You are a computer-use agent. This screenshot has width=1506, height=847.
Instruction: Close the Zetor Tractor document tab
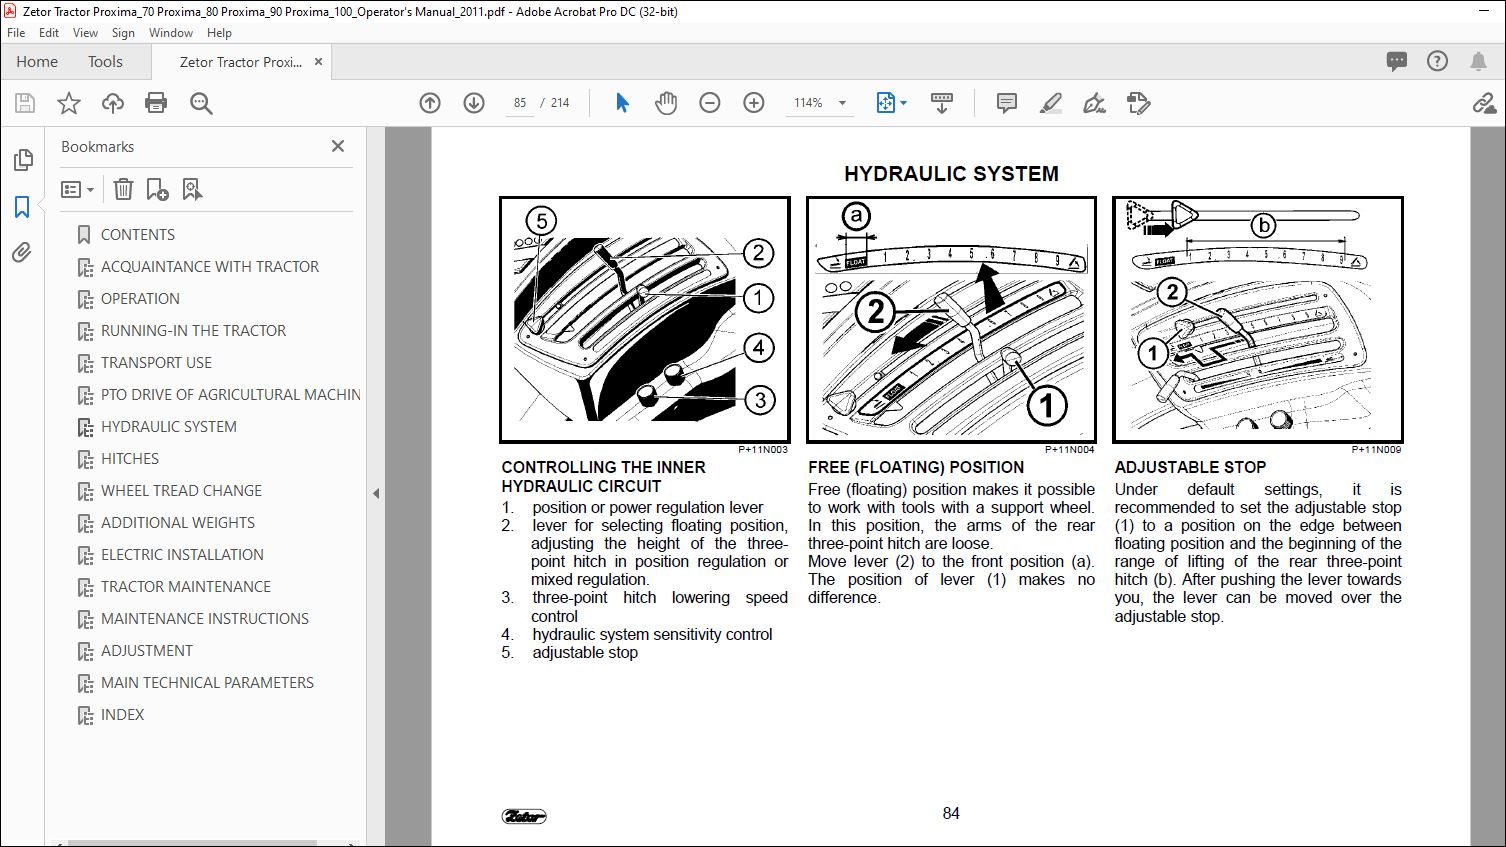point(318,61)
